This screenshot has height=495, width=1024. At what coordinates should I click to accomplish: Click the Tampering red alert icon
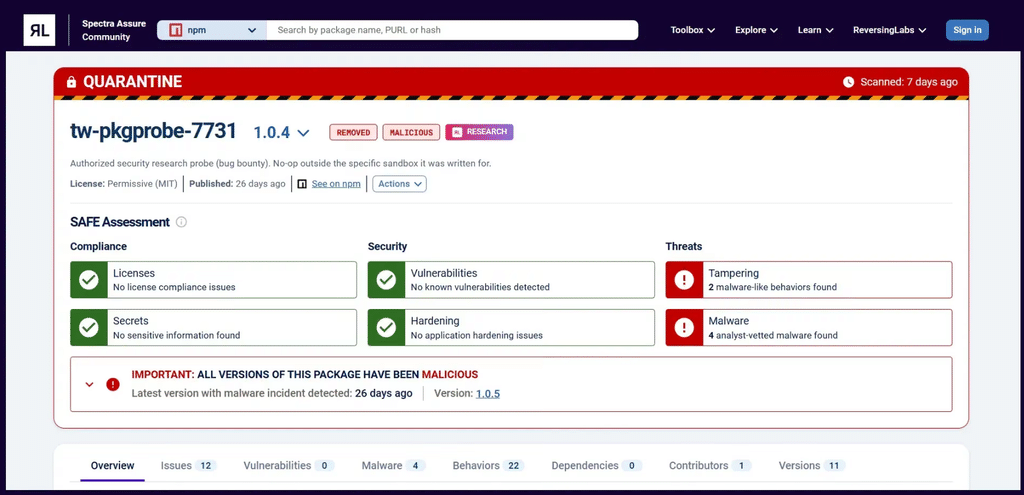pos(684,279)
